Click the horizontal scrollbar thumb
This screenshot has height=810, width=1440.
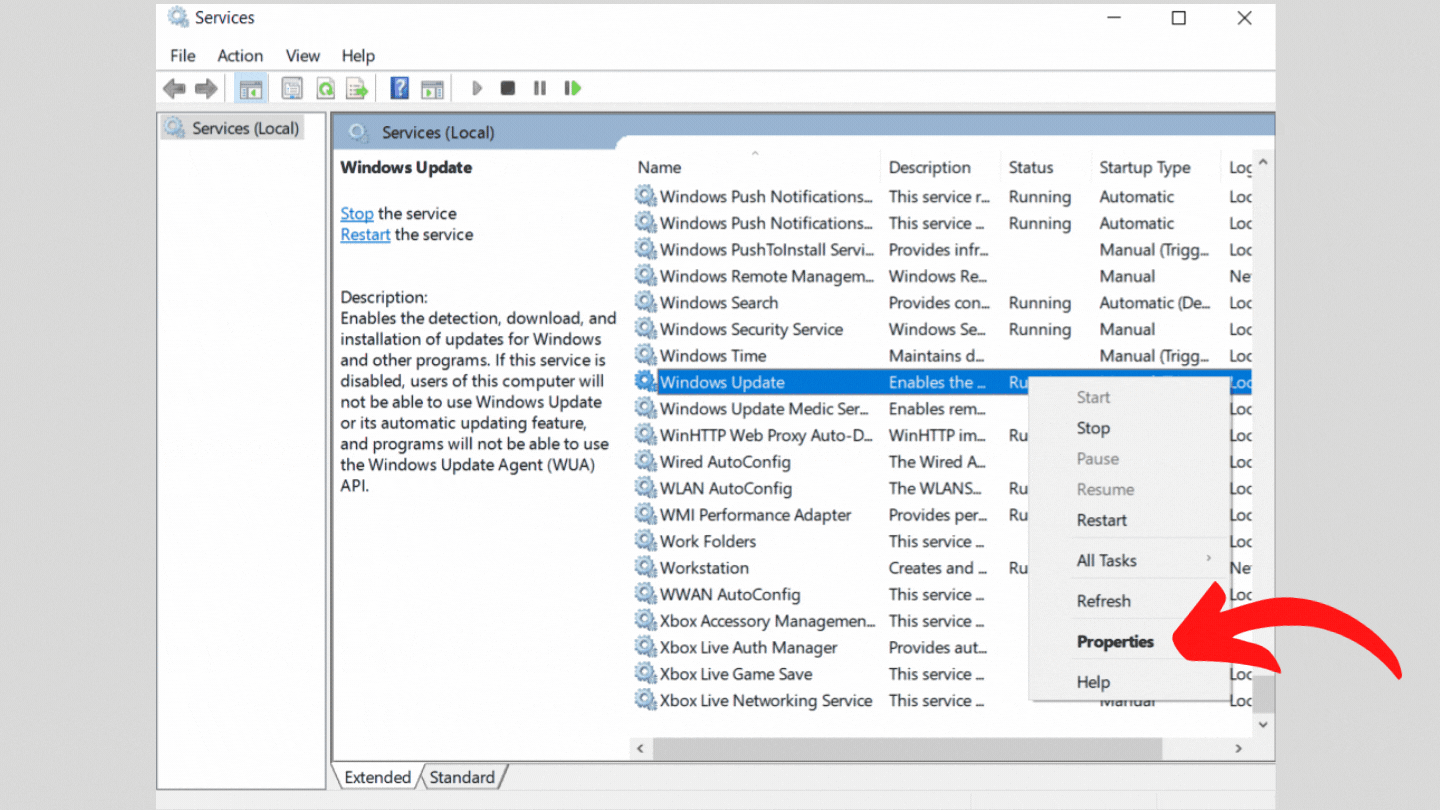[x=908, y=748]
